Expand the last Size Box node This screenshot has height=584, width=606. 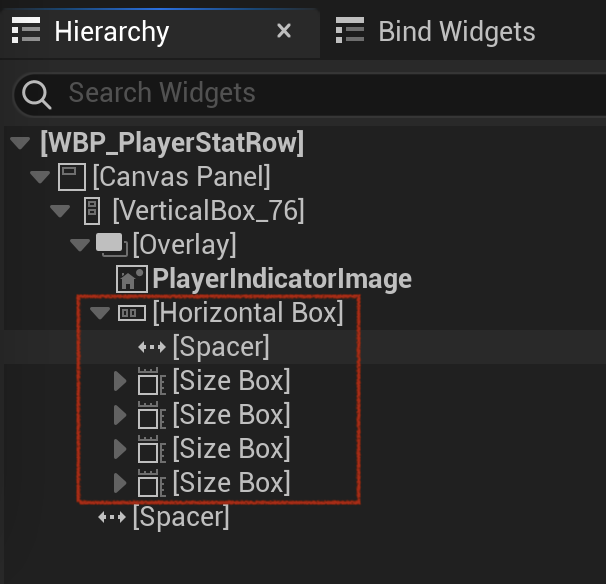[x=120, y=483]
